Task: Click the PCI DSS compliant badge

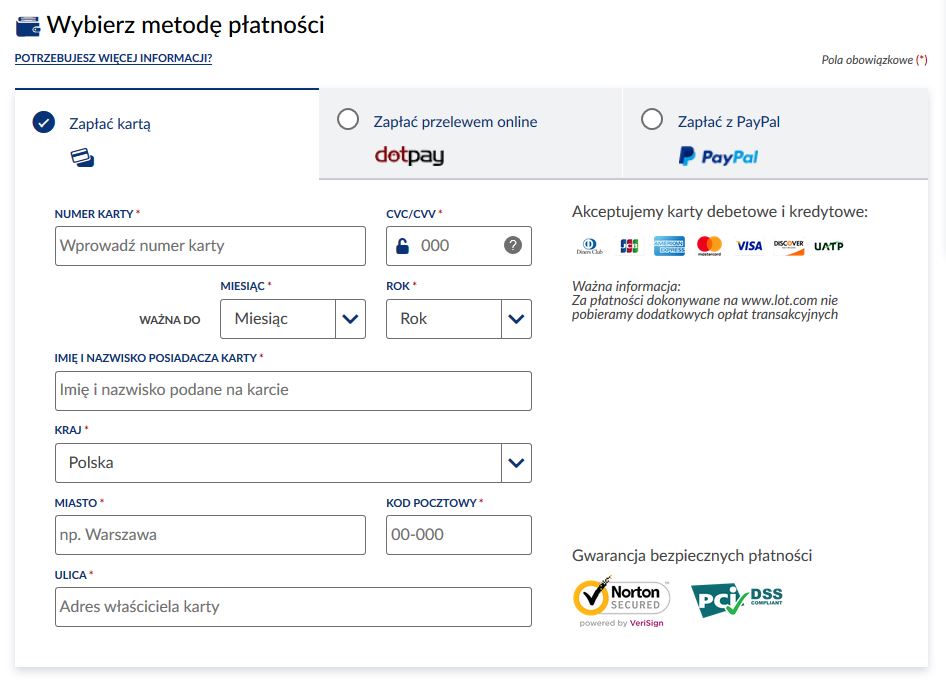Action: click(737, 600)
